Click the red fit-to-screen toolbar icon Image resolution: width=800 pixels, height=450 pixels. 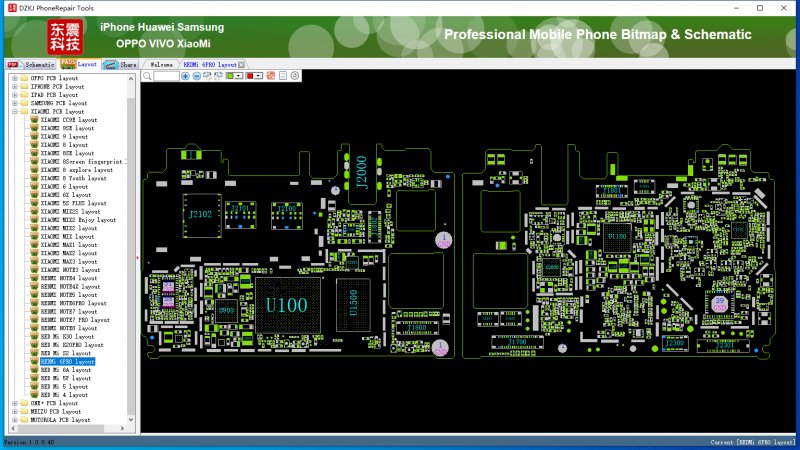pos(271,76)
